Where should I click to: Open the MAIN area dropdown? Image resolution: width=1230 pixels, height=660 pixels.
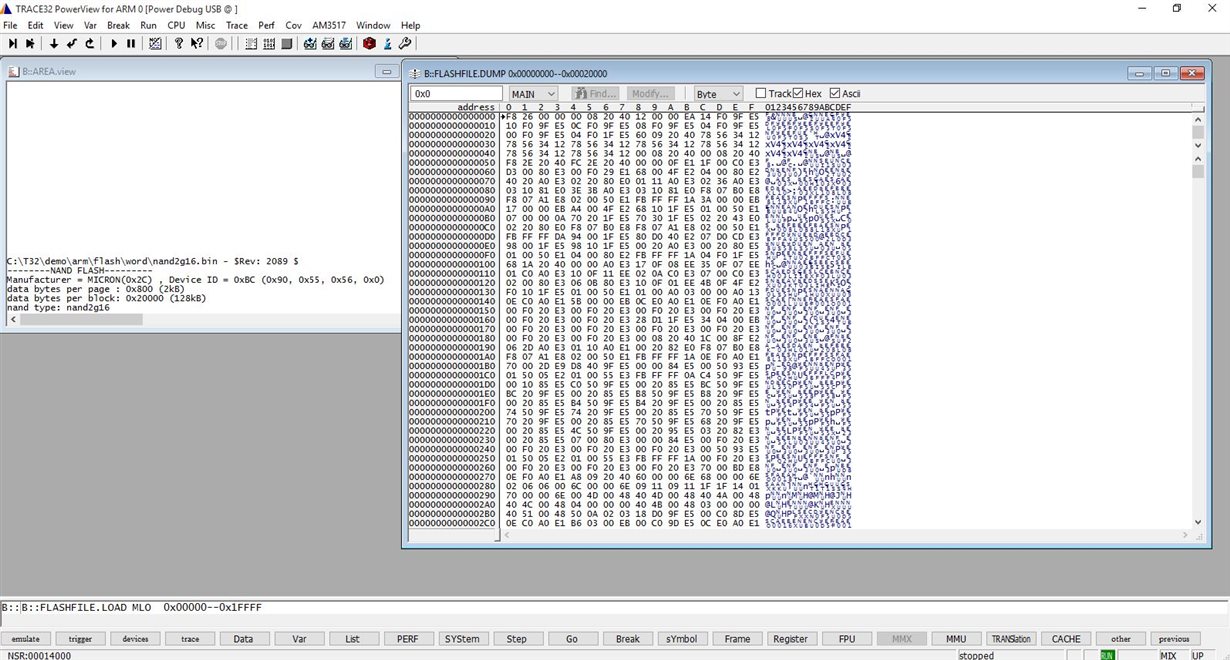click(x=533, y=94)
